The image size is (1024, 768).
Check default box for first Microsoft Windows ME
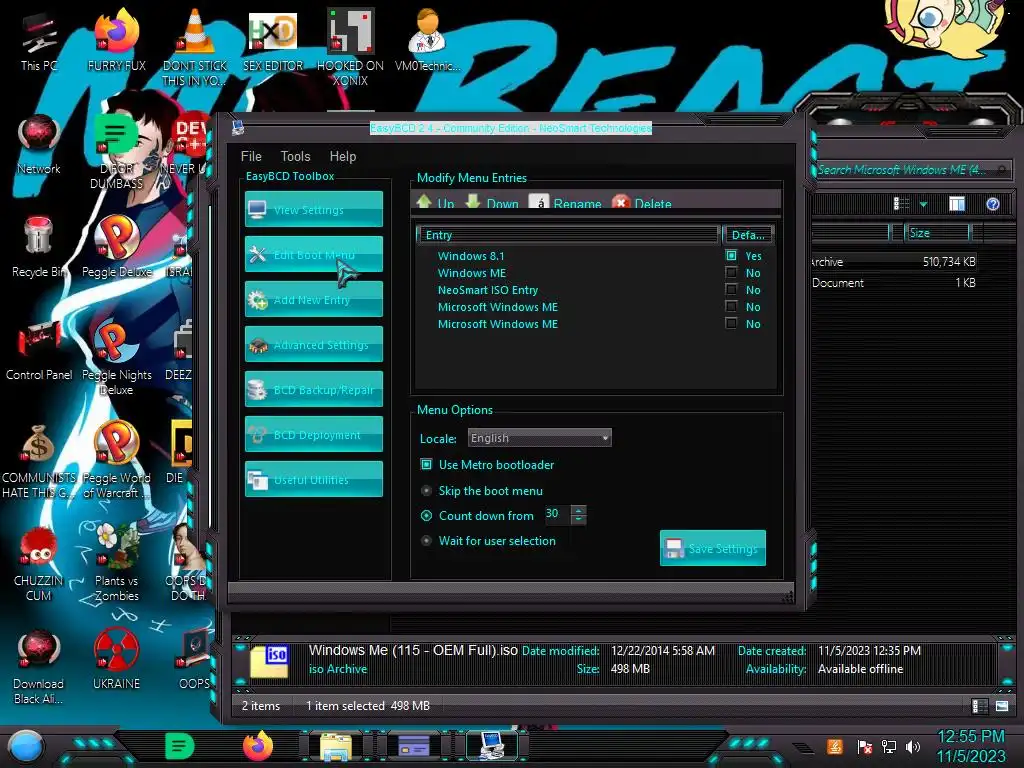(731, 306)
